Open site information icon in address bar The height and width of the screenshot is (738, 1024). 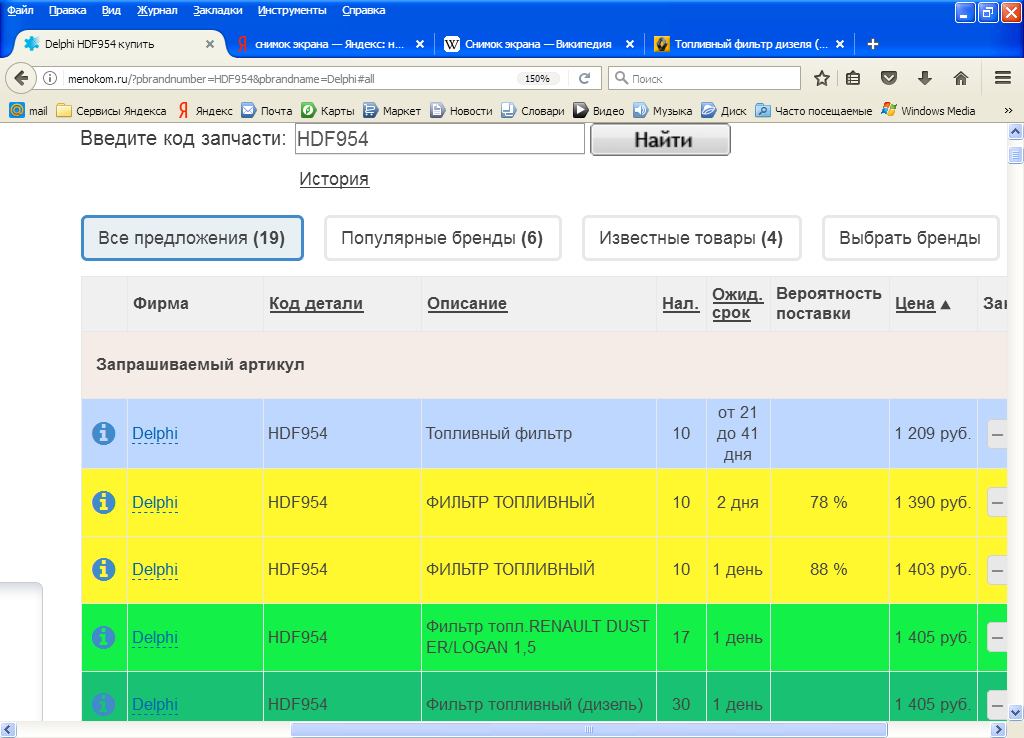tap(50, 78)
